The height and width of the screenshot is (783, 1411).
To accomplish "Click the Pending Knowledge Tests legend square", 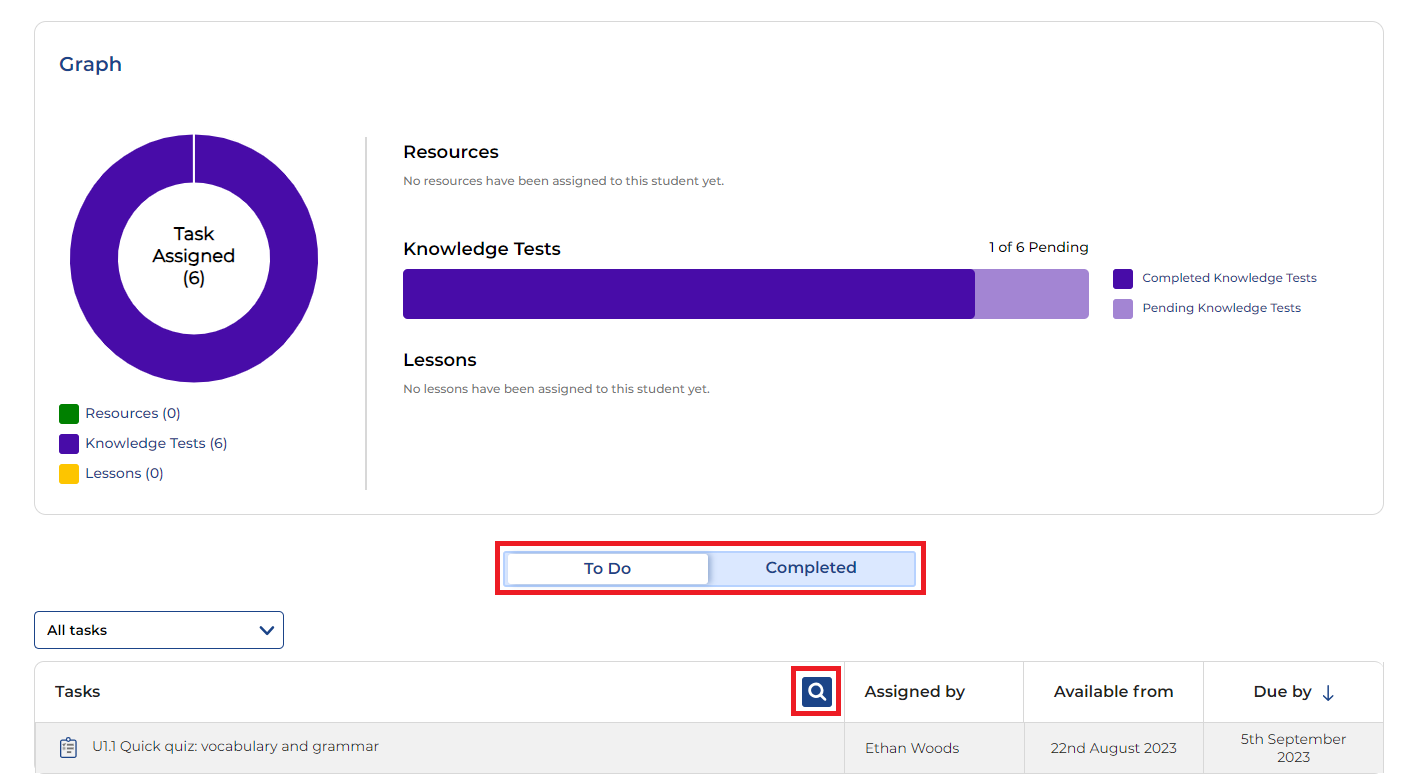I will 1122,309.
